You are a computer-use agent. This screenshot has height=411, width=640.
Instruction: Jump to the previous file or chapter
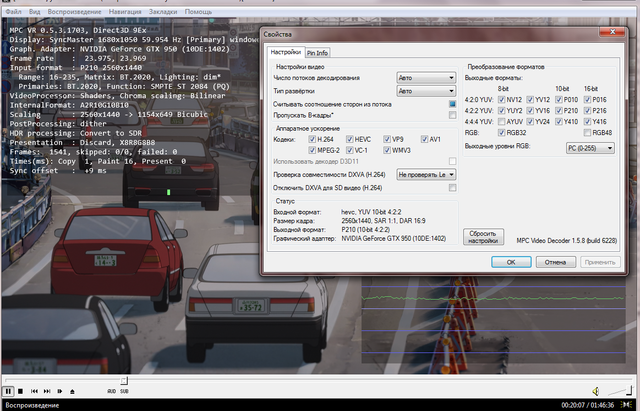point(34,391)
